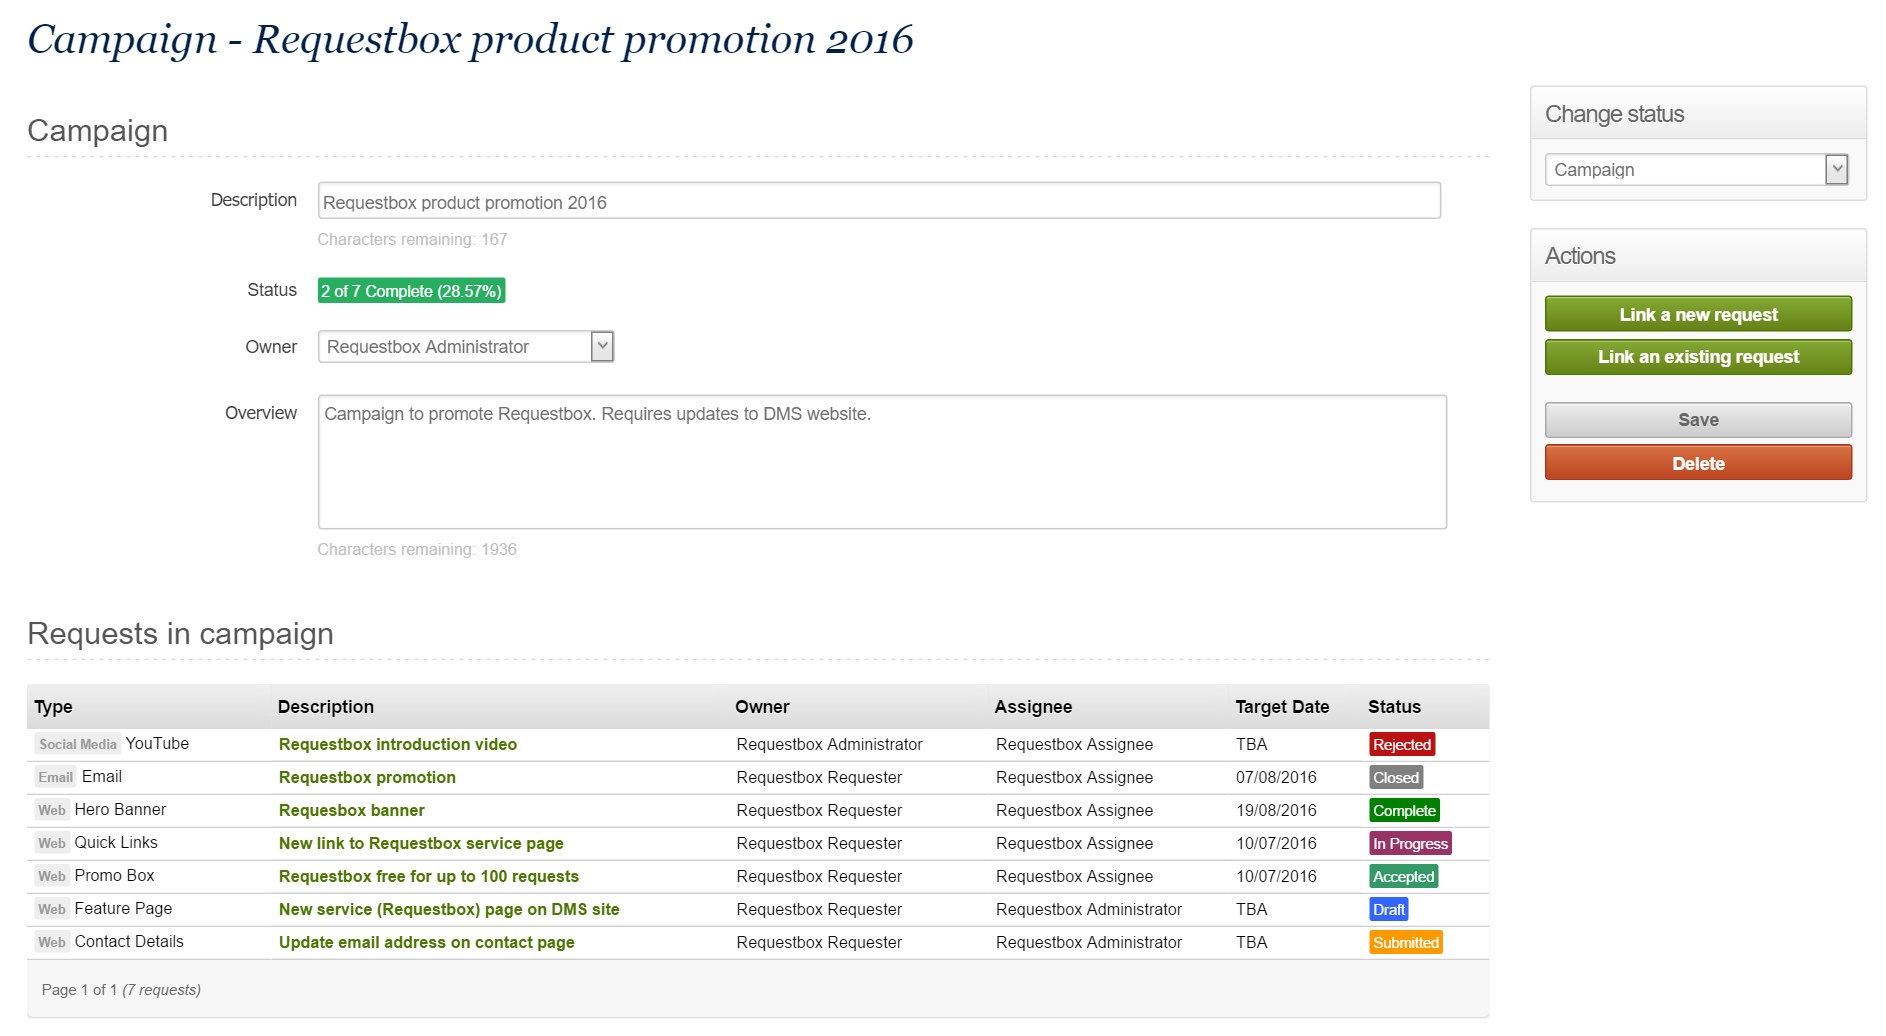The width and height of the screenshot is (1886, 1036).
Task: Click the Submitted status badge
Action: pos(1405,943)
